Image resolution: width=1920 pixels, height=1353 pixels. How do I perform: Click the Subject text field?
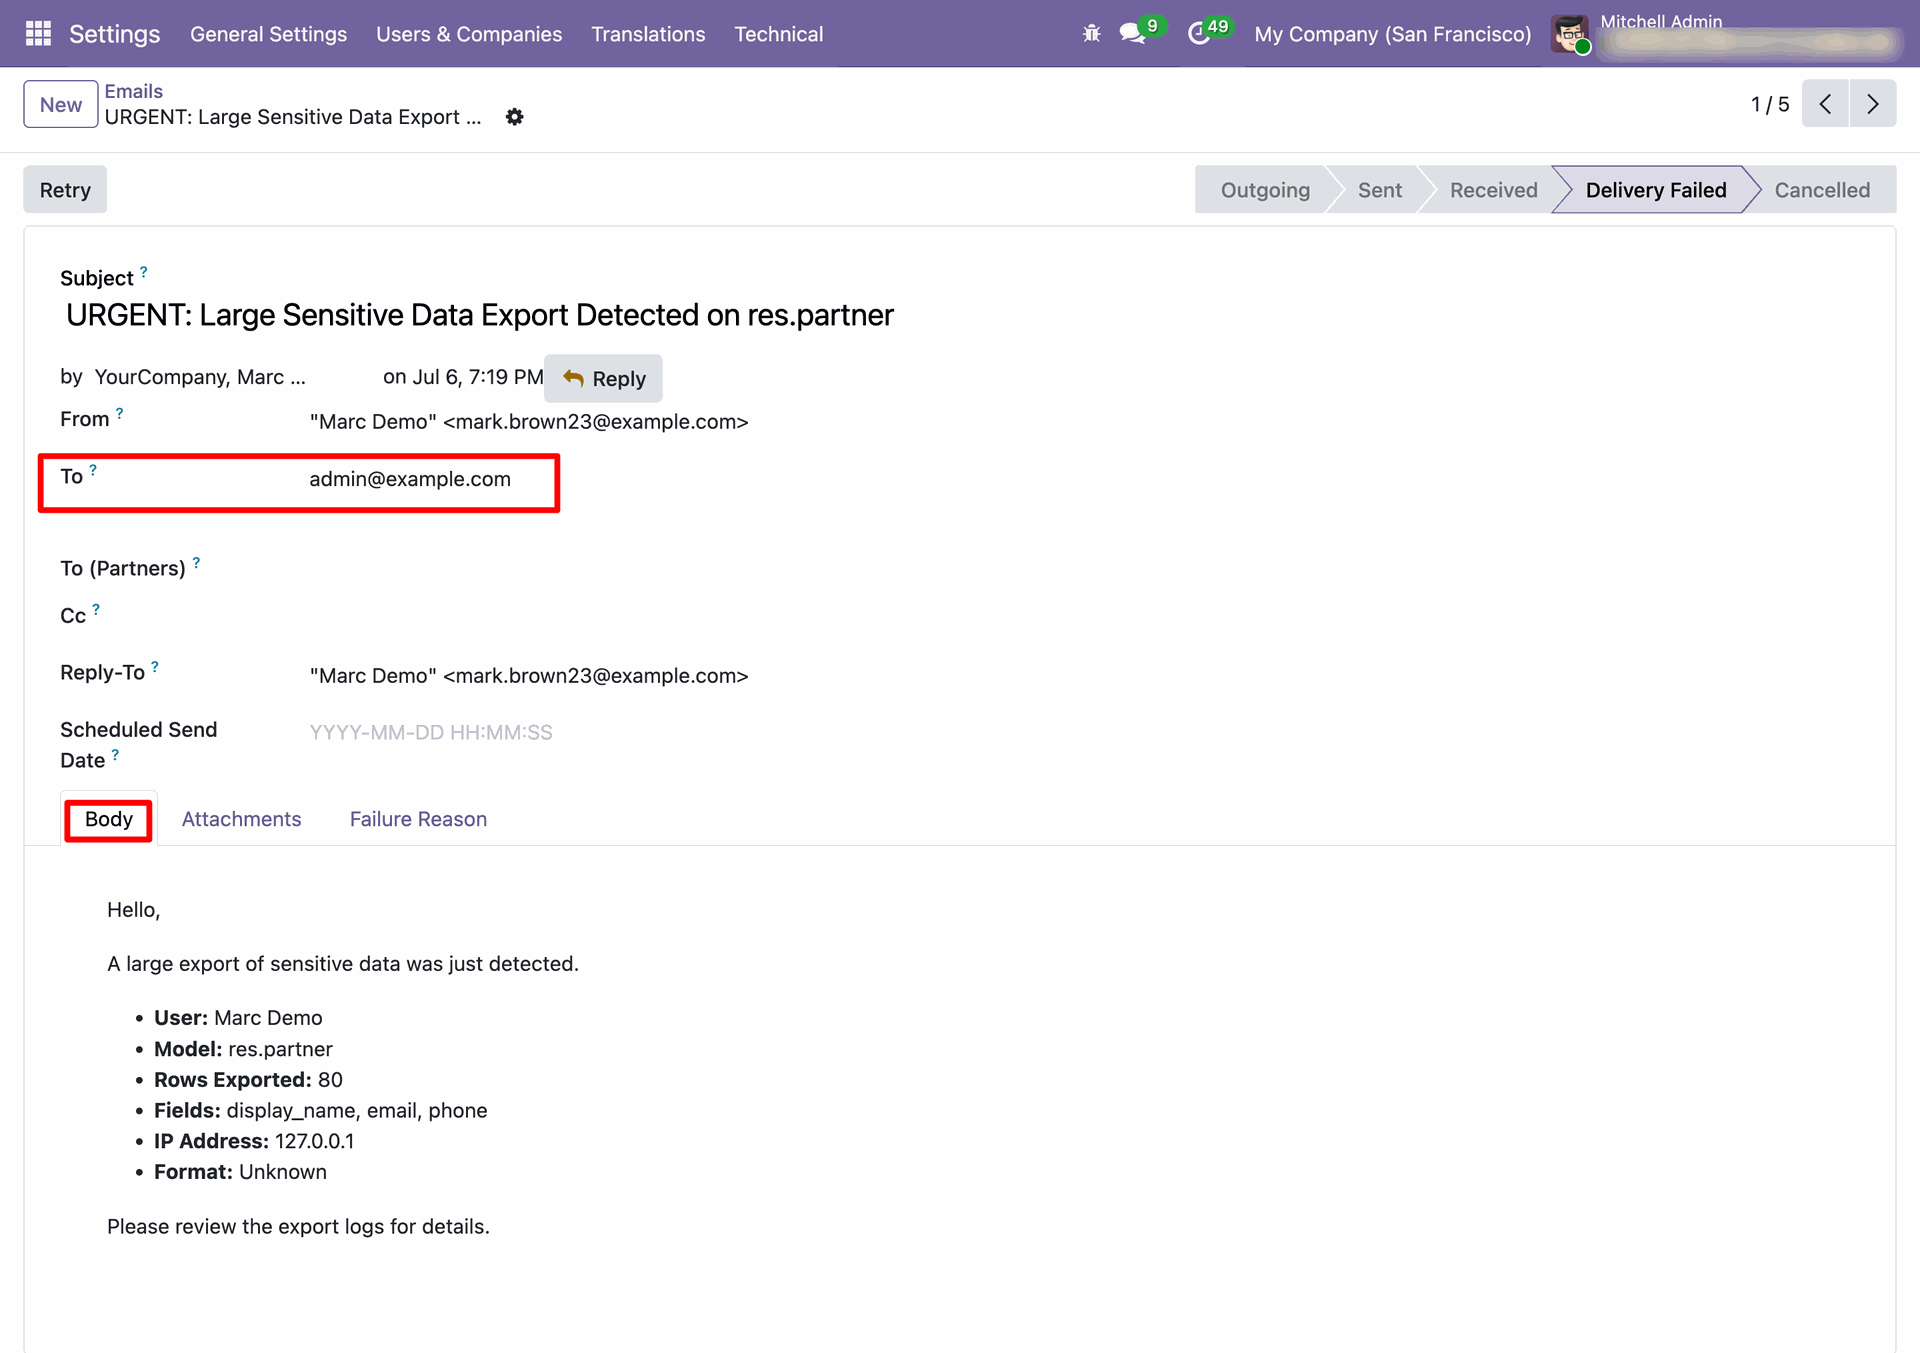coord(480,315)
